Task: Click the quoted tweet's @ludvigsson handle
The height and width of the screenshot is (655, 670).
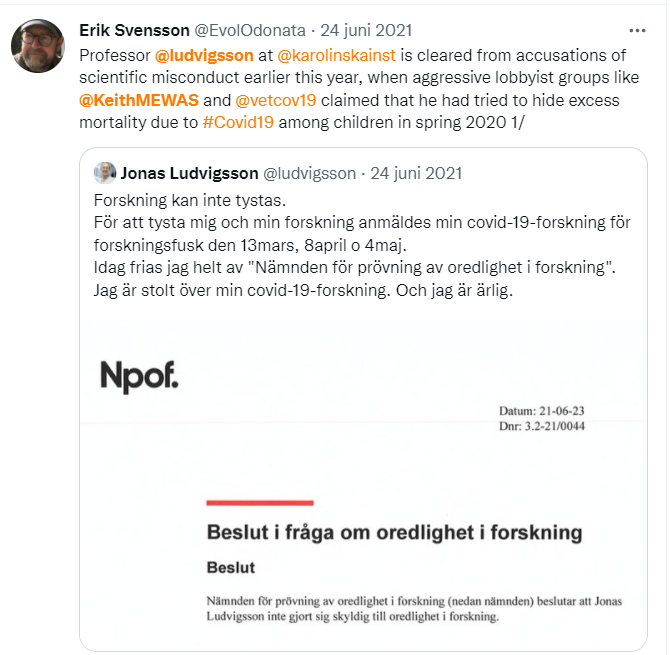Action: click(310, 173)
